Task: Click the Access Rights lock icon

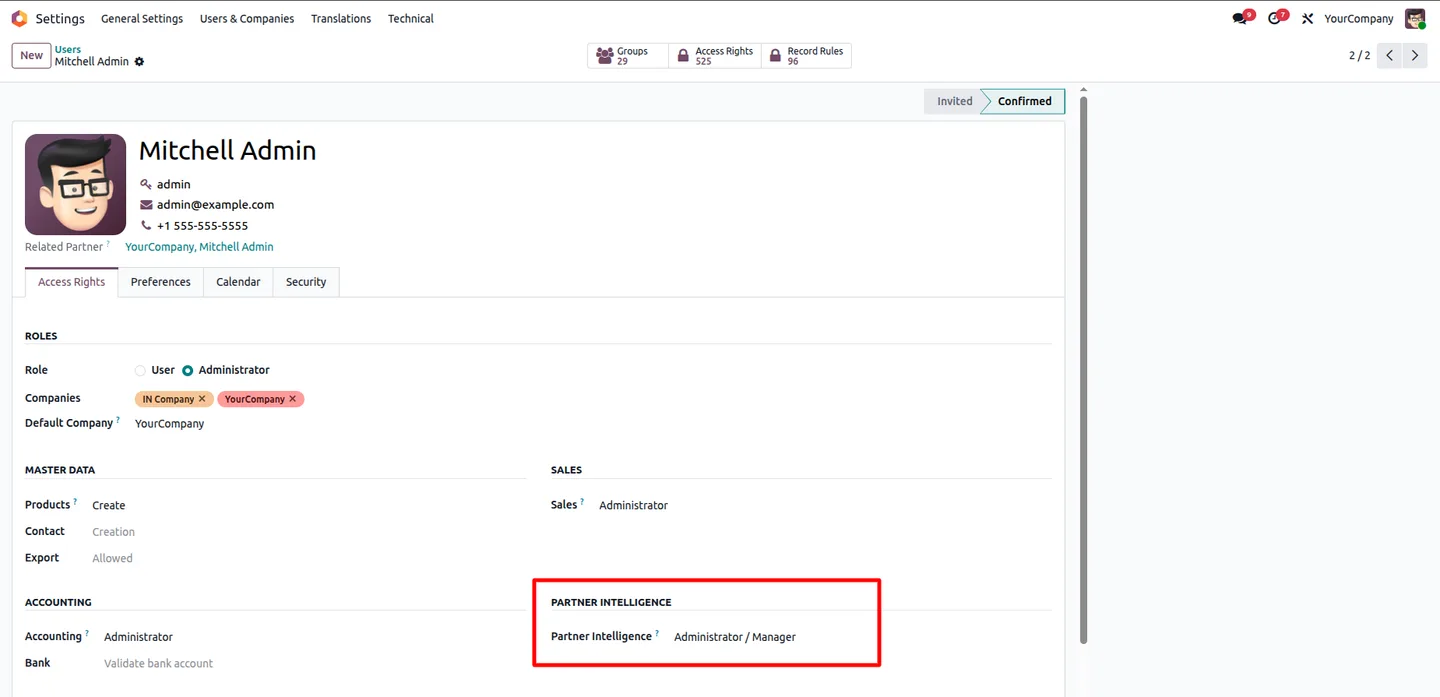Action: click(683, 56)
